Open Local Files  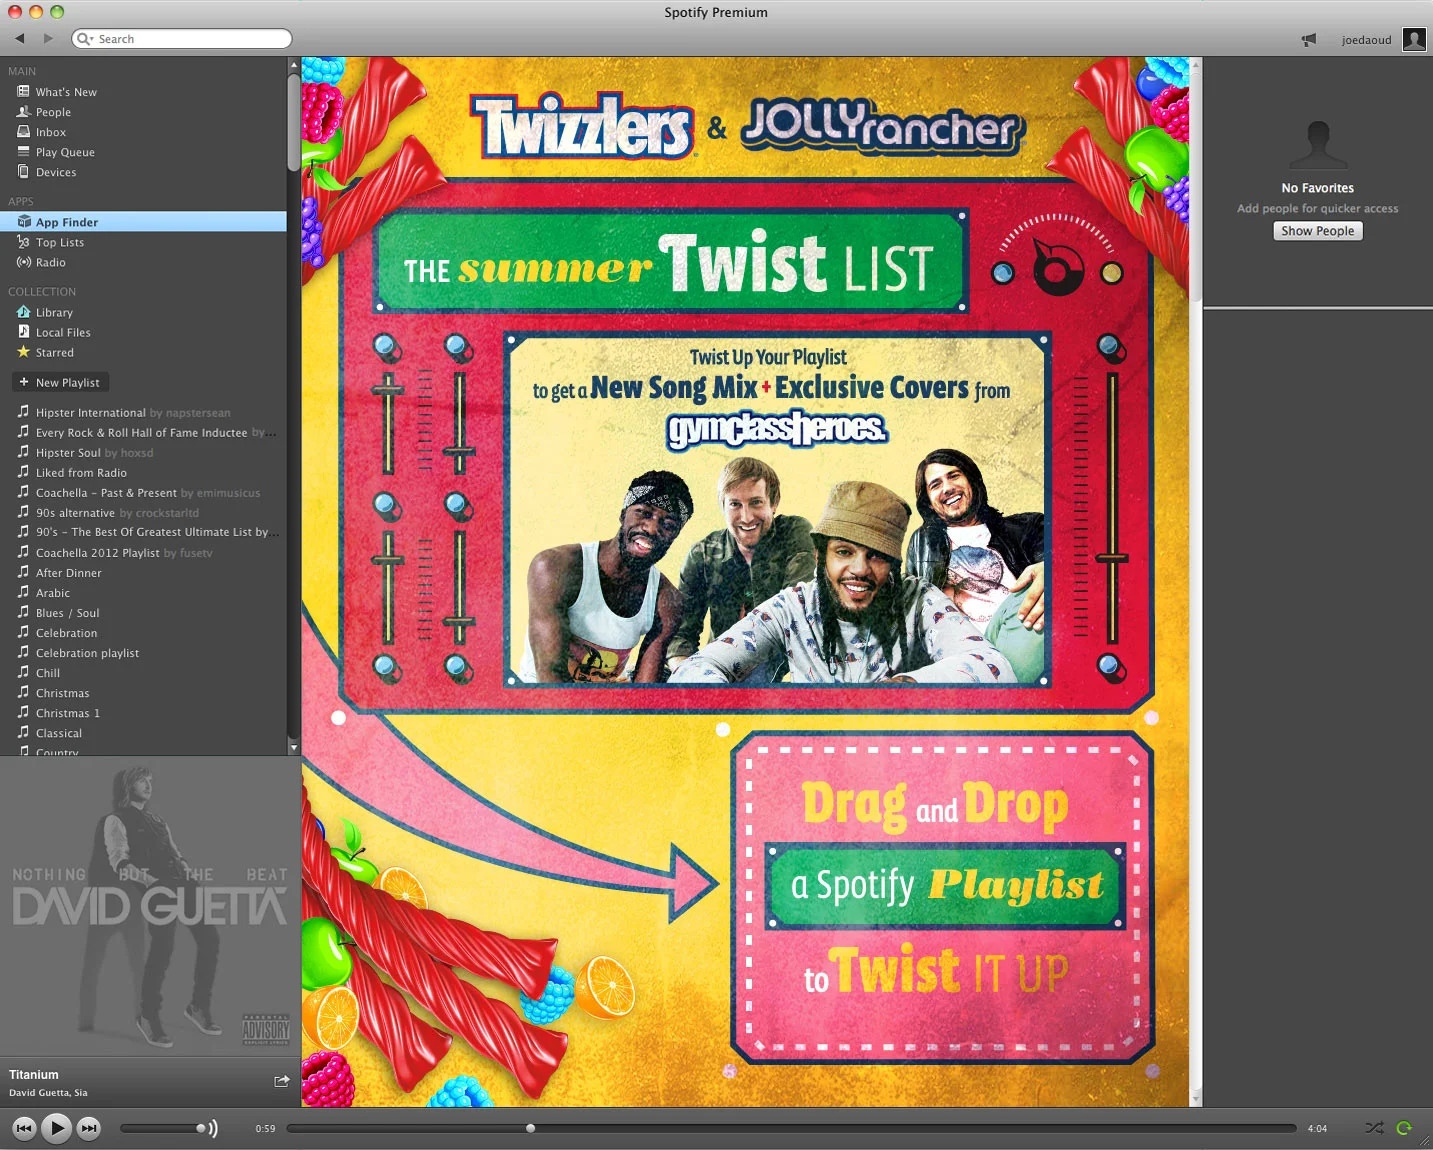[63, 332]
